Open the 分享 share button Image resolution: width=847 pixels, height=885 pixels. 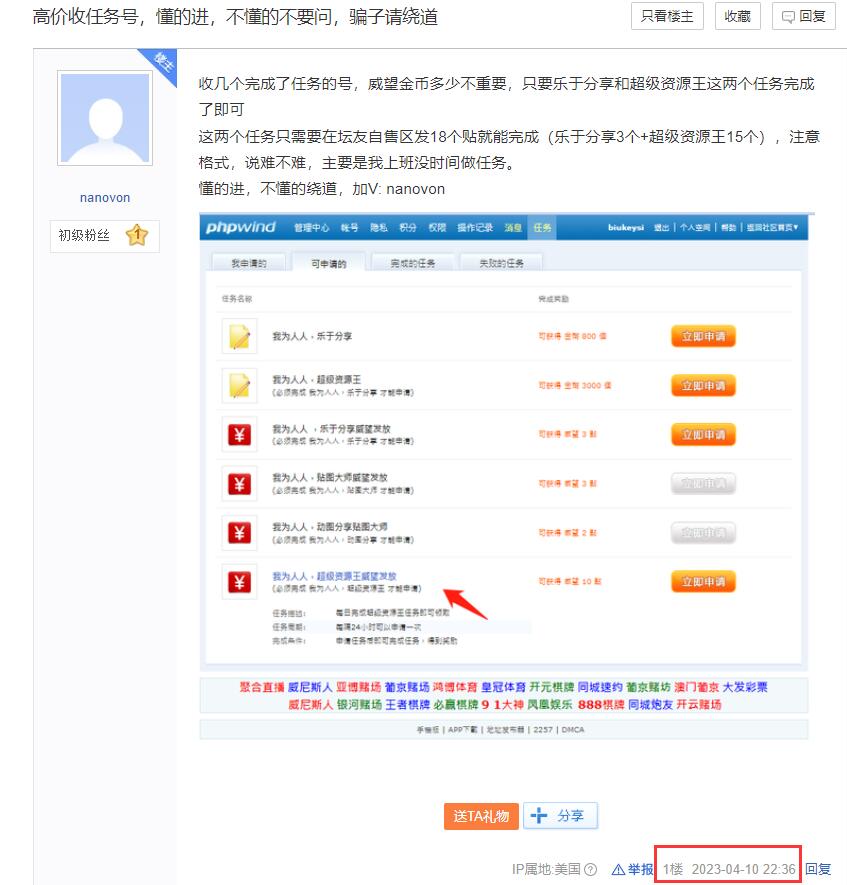(560, 816)
